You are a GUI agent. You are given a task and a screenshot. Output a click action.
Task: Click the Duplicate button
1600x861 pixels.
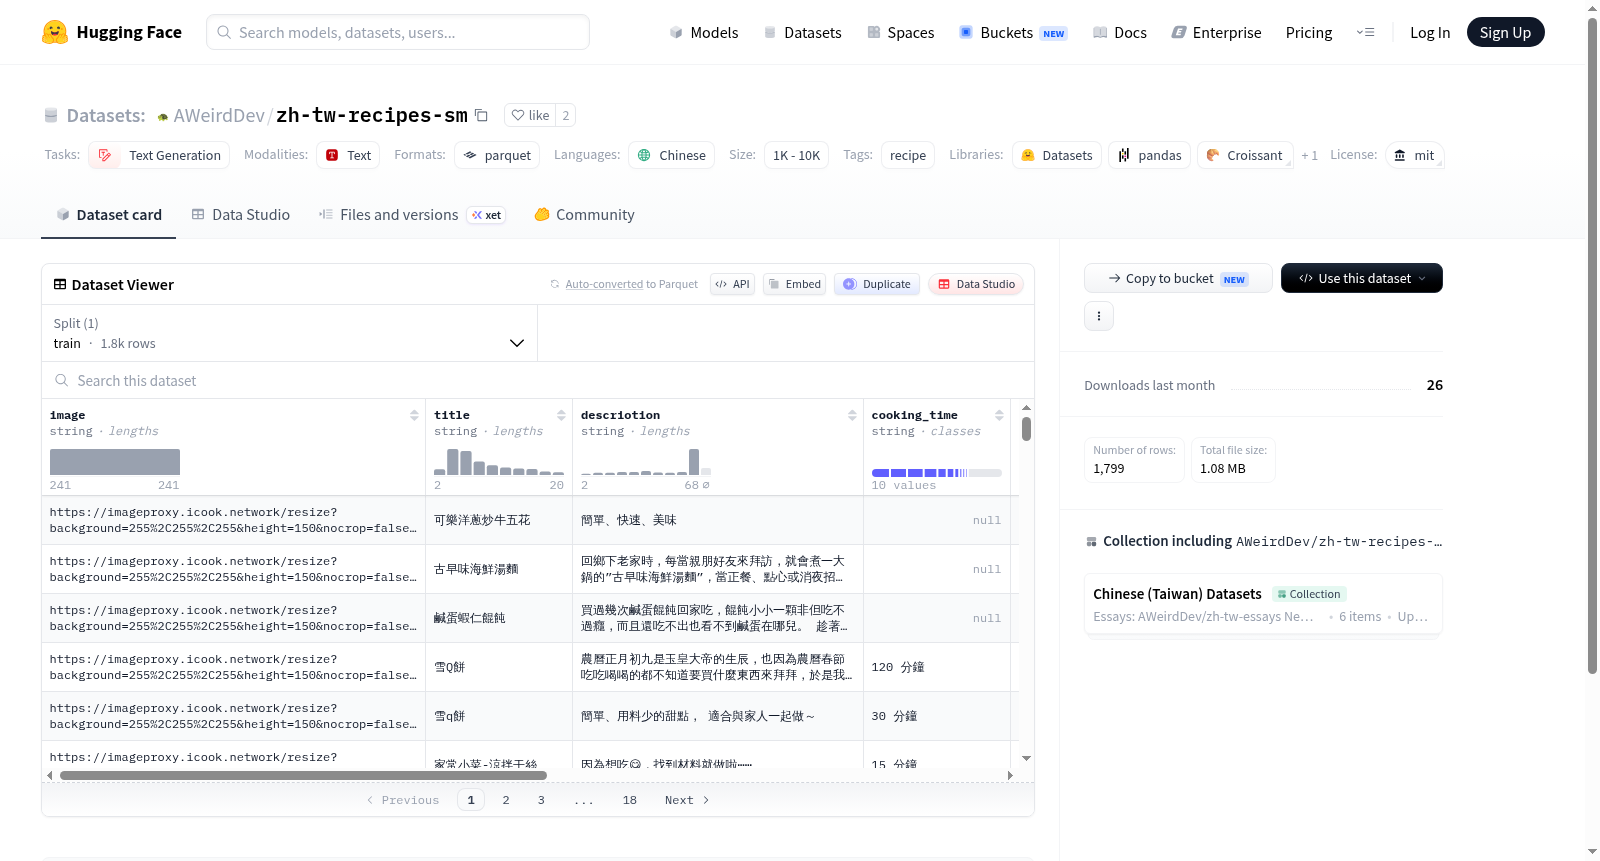pyautogui.click(x=877, y=284)
